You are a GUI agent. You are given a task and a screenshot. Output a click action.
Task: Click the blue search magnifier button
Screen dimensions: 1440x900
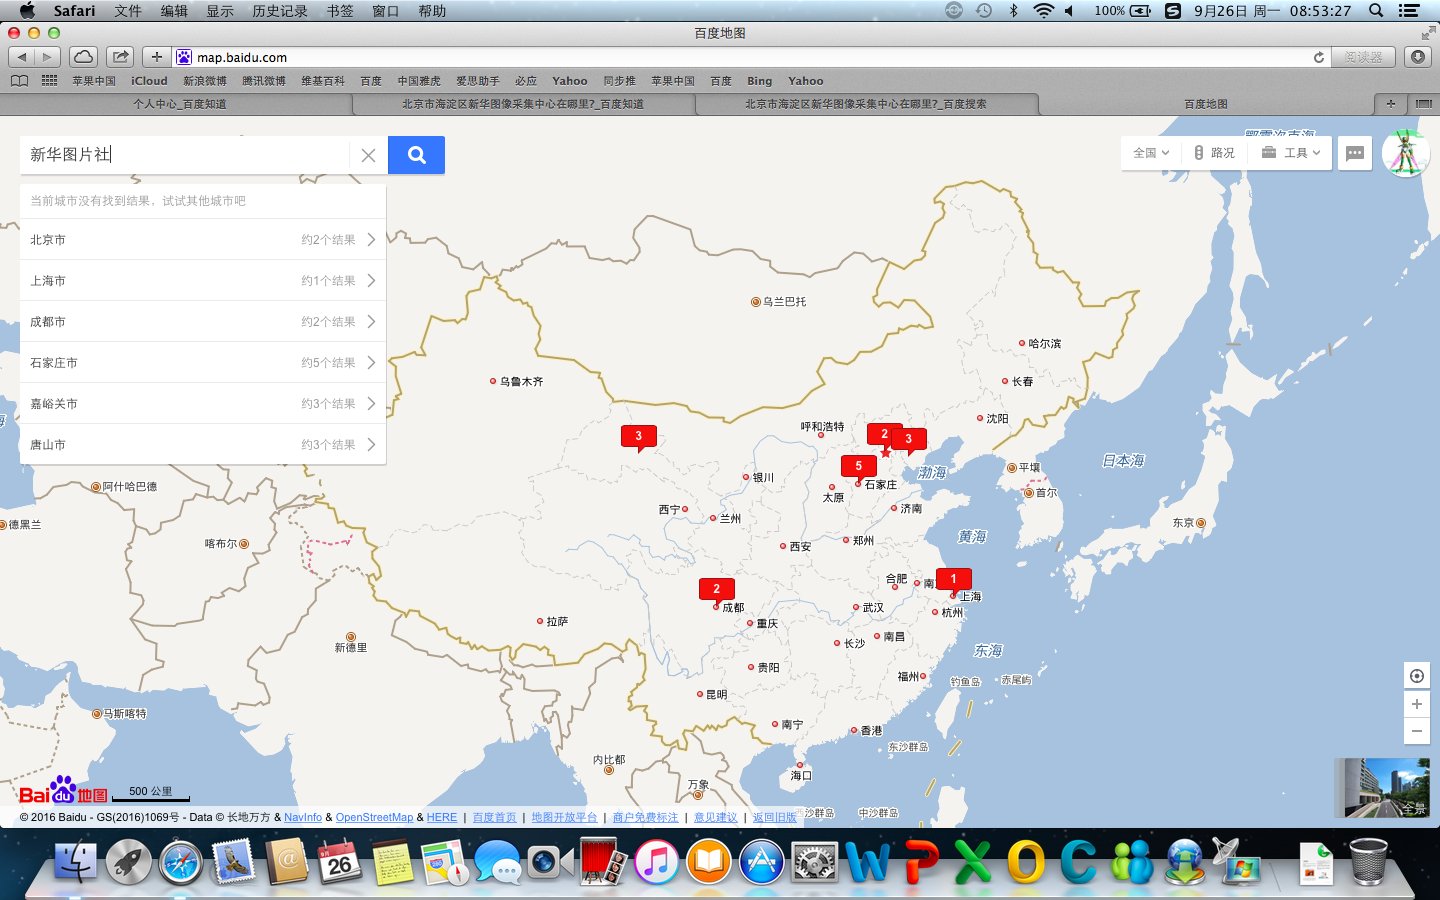pos(416,155)
